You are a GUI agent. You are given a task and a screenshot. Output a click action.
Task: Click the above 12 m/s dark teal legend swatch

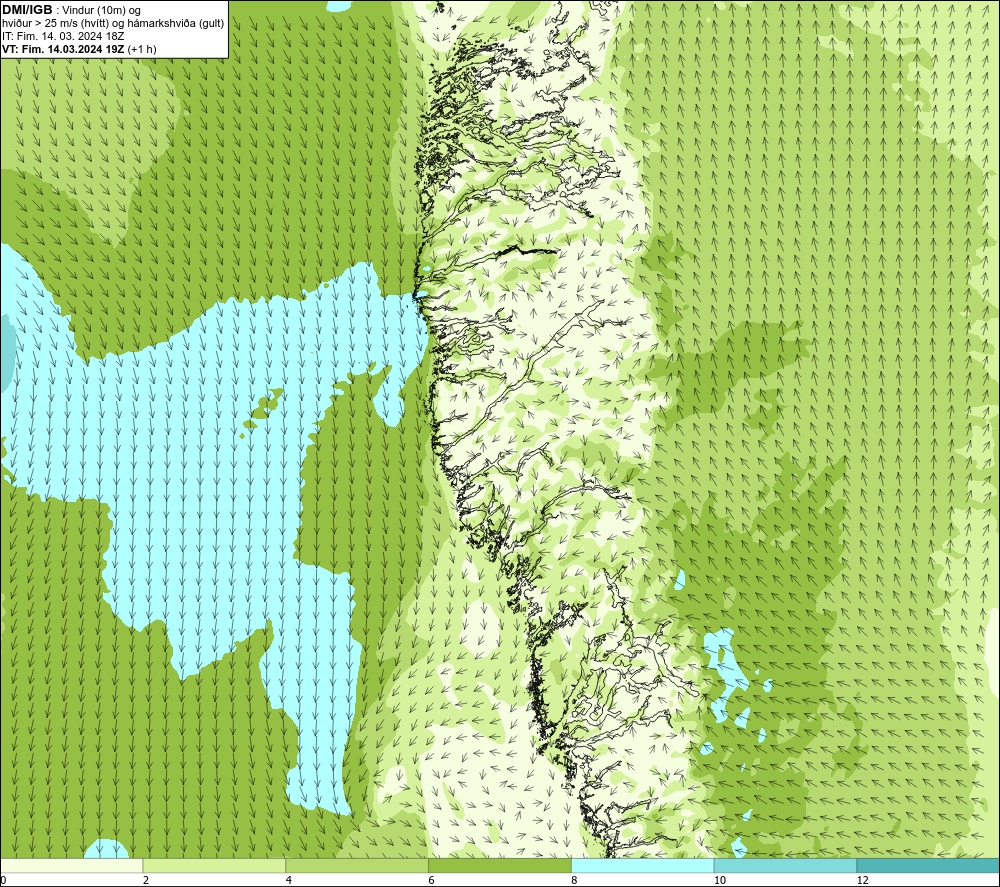coord(928,865)
